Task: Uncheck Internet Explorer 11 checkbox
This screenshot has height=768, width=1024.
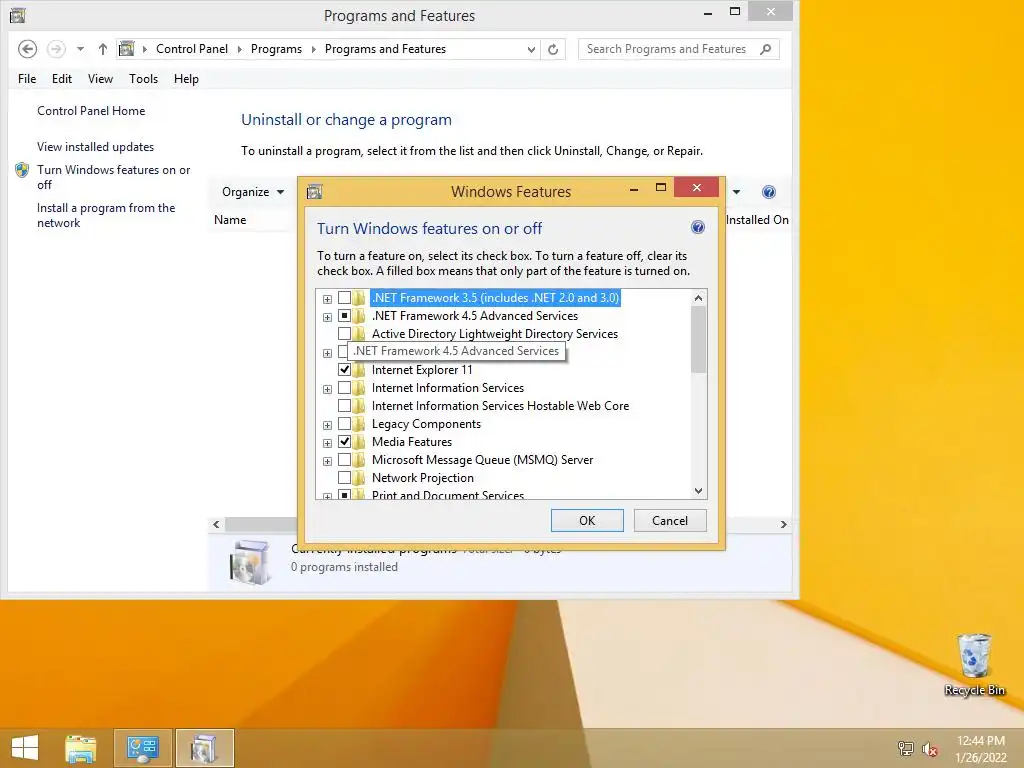Action: click(x=344, y=370)
